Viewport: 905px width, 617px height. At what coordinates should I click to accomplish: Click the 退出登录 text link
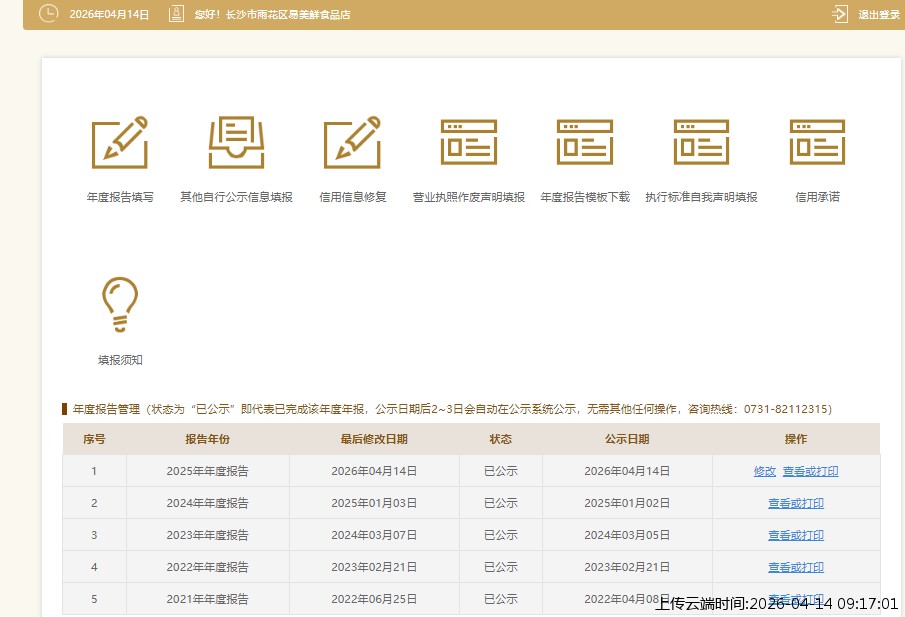879,15
